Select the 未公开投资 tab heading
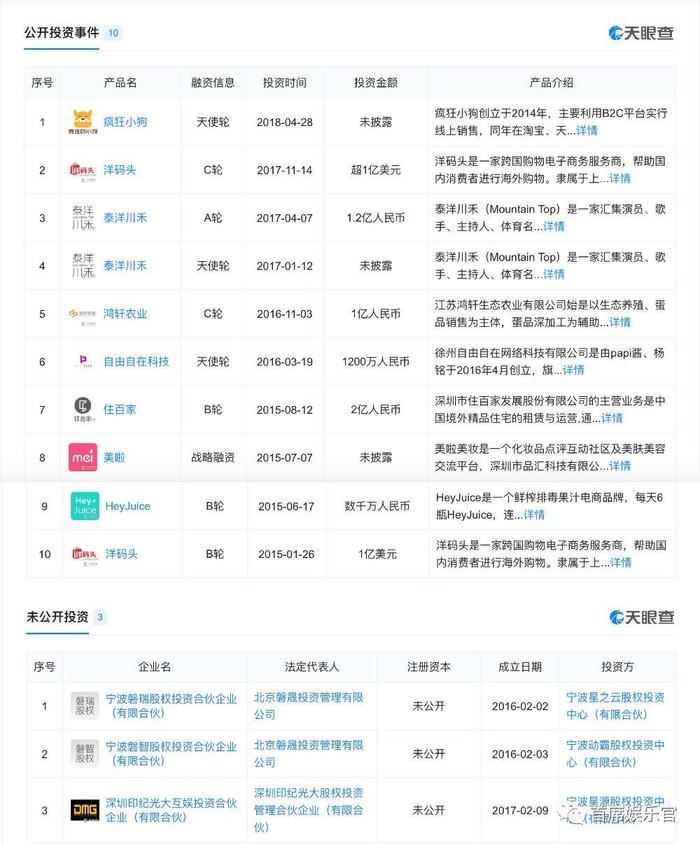Screen dimensions: 700x845 click(57, 617)
